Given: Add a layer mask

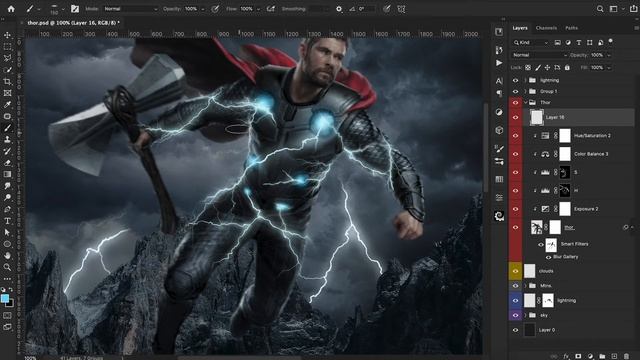Looking at the screenshot, I should 578,356.
